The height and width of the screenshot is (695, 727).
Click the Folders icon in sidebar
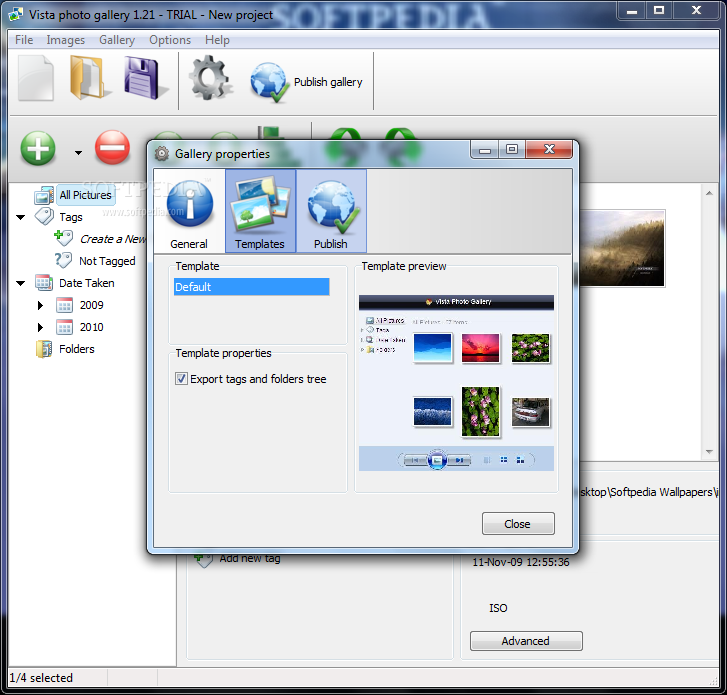[x=44, y=349]
